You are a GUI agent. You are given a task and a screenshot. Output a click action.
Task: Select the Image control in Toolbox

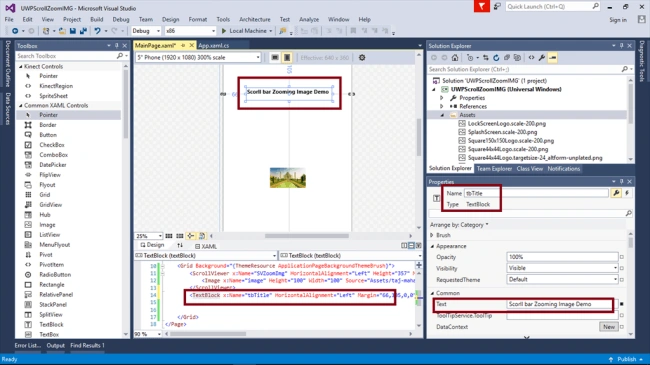[x=47, y=224]
